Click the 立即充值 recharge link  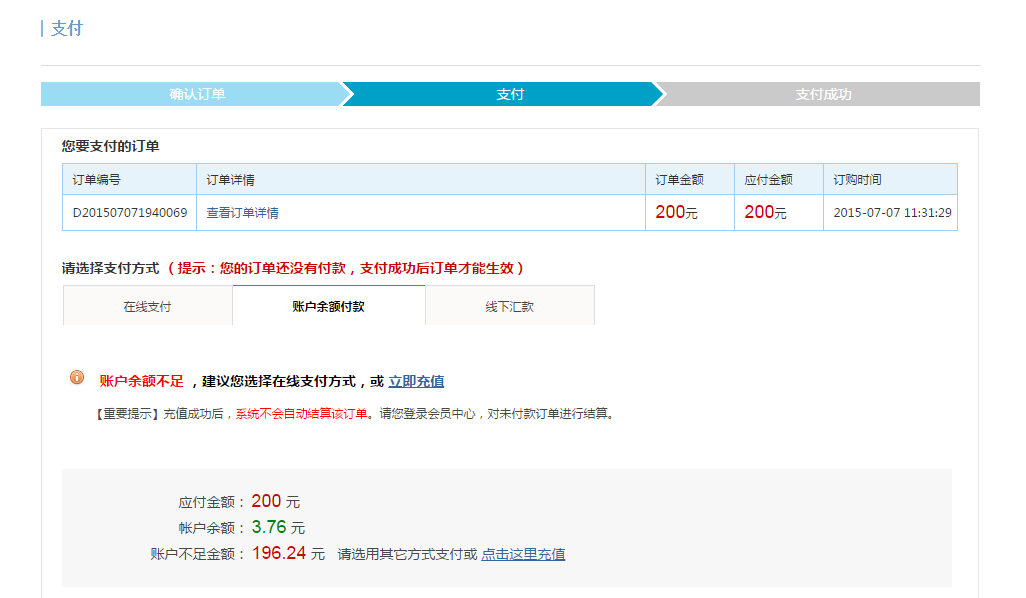click(416, 381)
